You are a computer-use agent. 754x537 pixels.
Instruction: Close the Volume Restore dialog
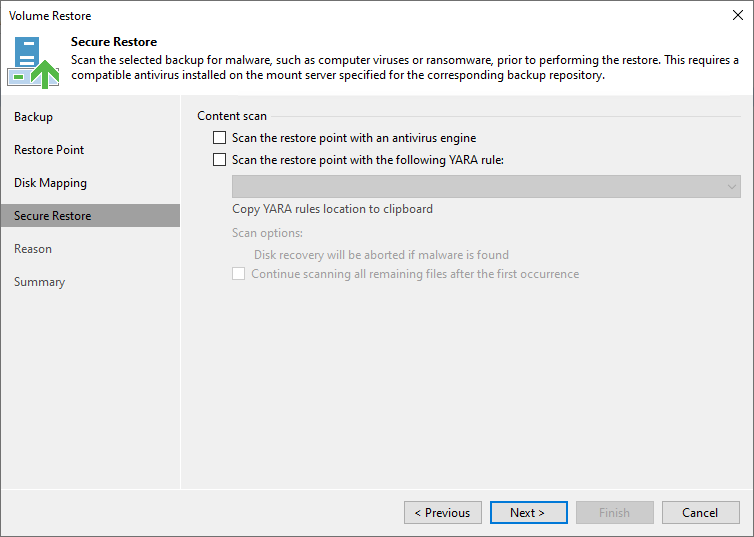point(737,16)
